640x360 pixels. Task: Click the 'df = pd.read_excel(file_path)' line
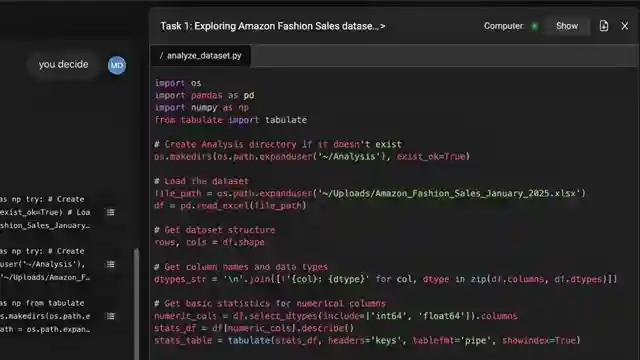(x=230, y=206)
